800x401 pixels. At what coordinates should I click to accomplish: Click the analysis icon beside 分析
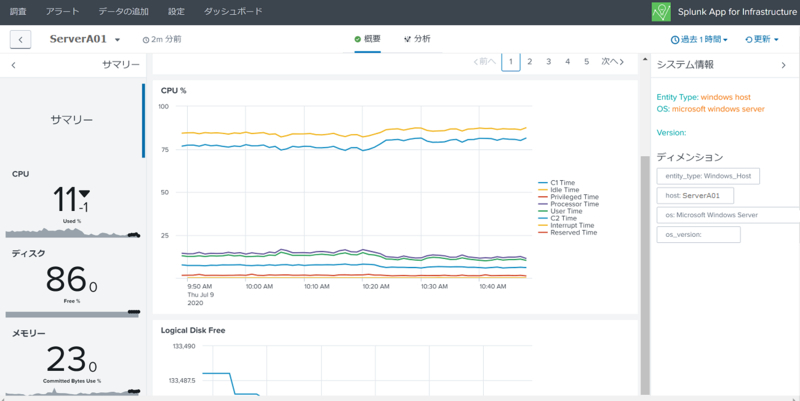pos(407,39)
